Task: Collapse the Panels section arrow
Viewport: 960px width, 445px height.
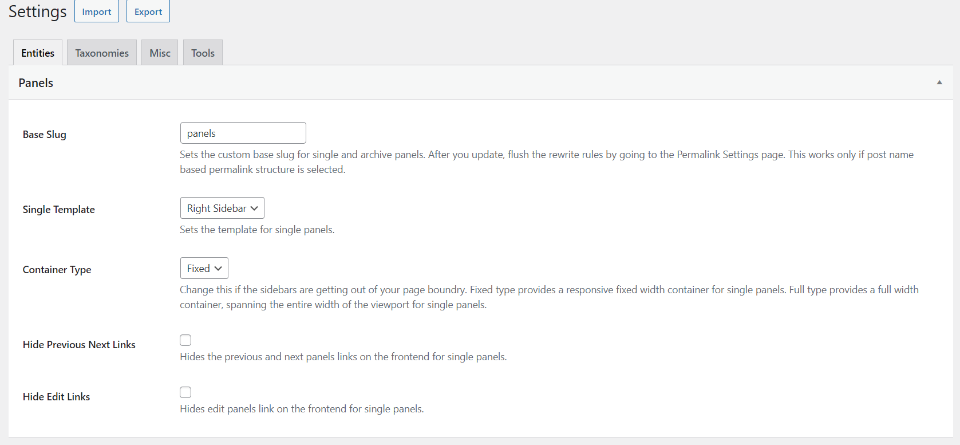Action: pos(939,83)
